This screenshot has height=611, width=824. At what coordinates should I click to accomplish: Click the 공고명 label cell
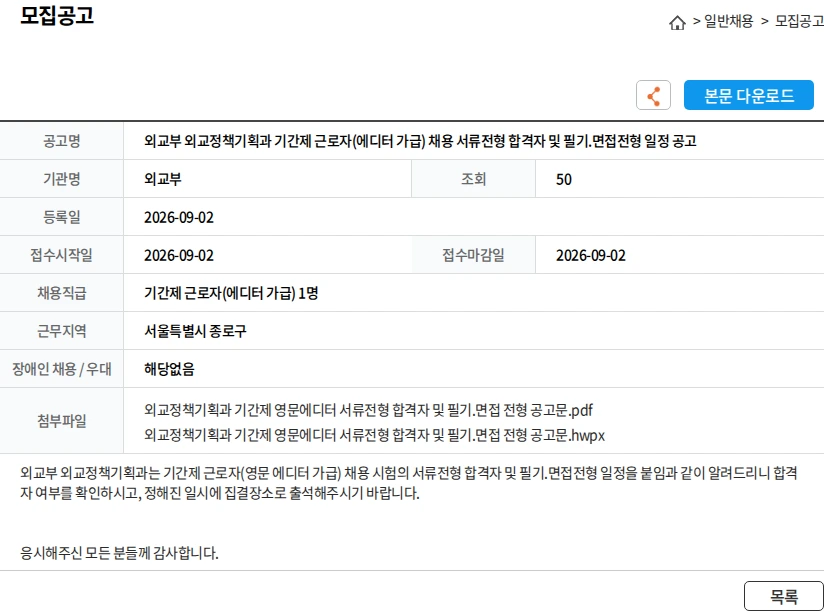61,141
